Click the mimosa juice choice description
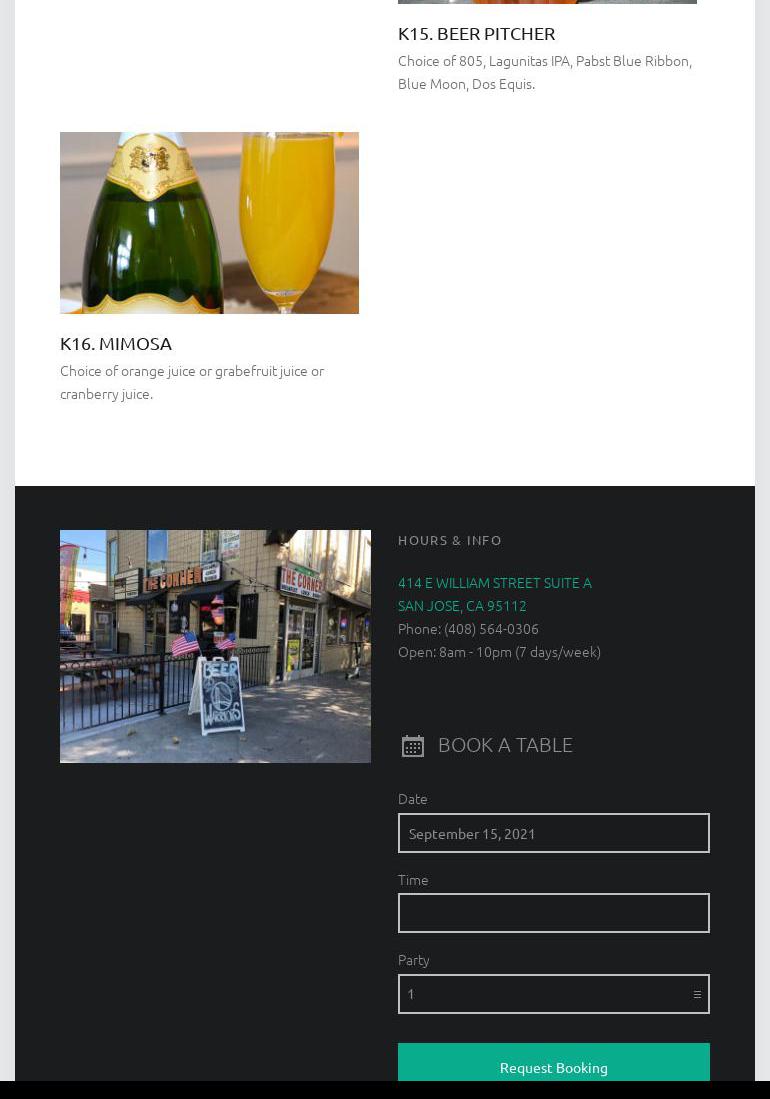 (x=192, y=383)
